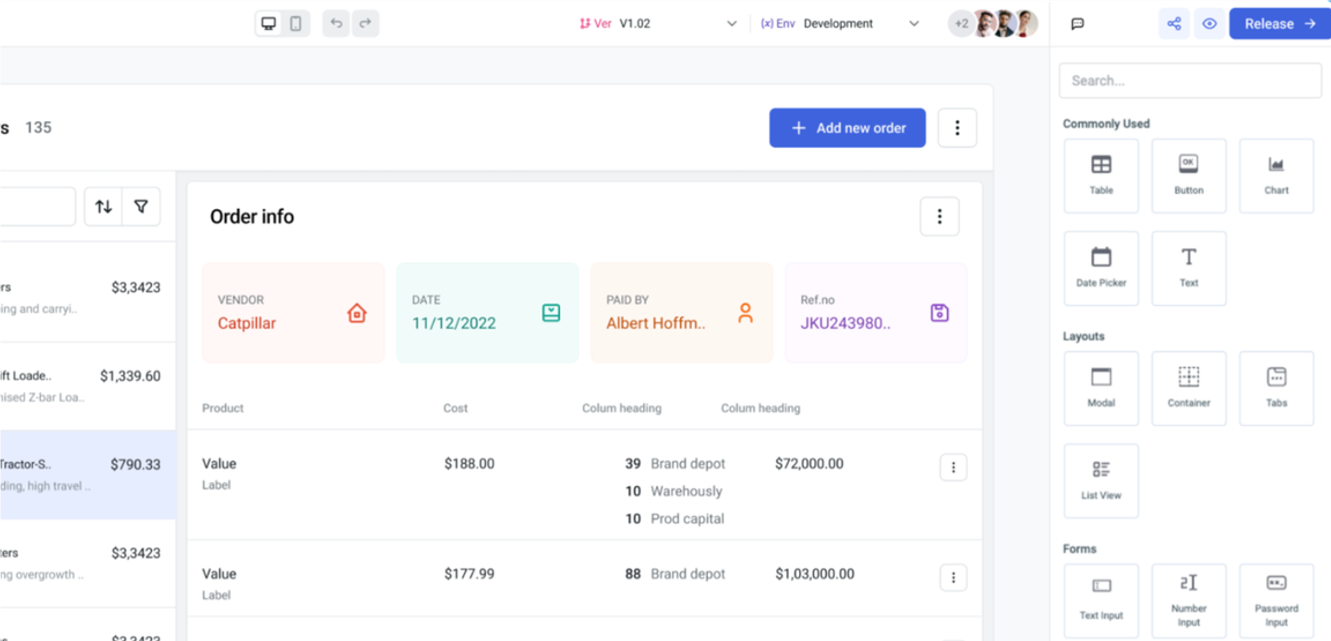Select the Container layout component
The image size is (1331, 641).
[x=1189, y=388]
